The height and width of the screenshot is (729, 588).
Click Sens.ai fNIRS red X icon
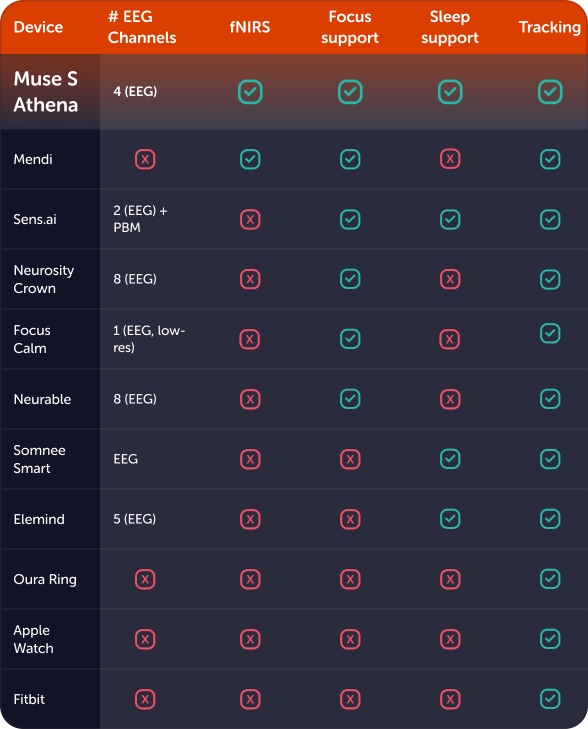(x=250, y=219)
